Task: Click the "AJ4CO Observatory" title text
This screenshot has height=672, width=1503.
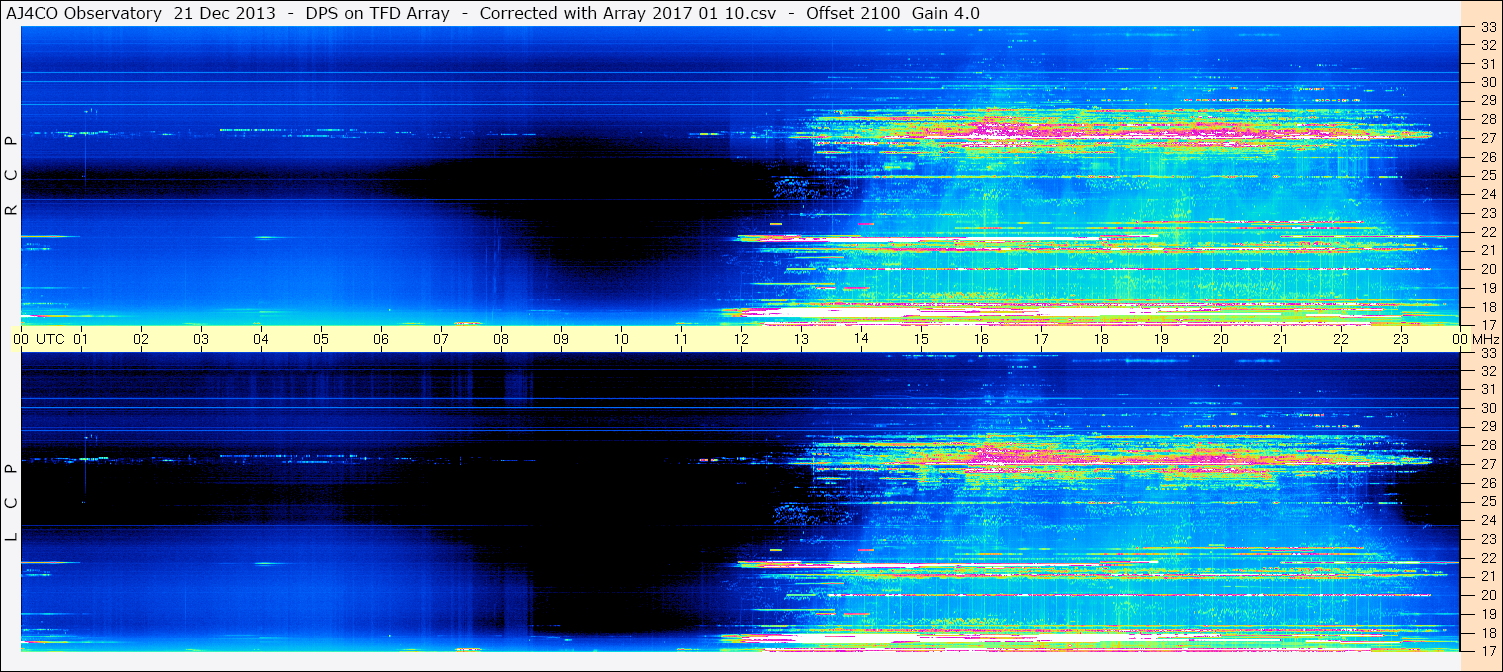Action: 84,13
